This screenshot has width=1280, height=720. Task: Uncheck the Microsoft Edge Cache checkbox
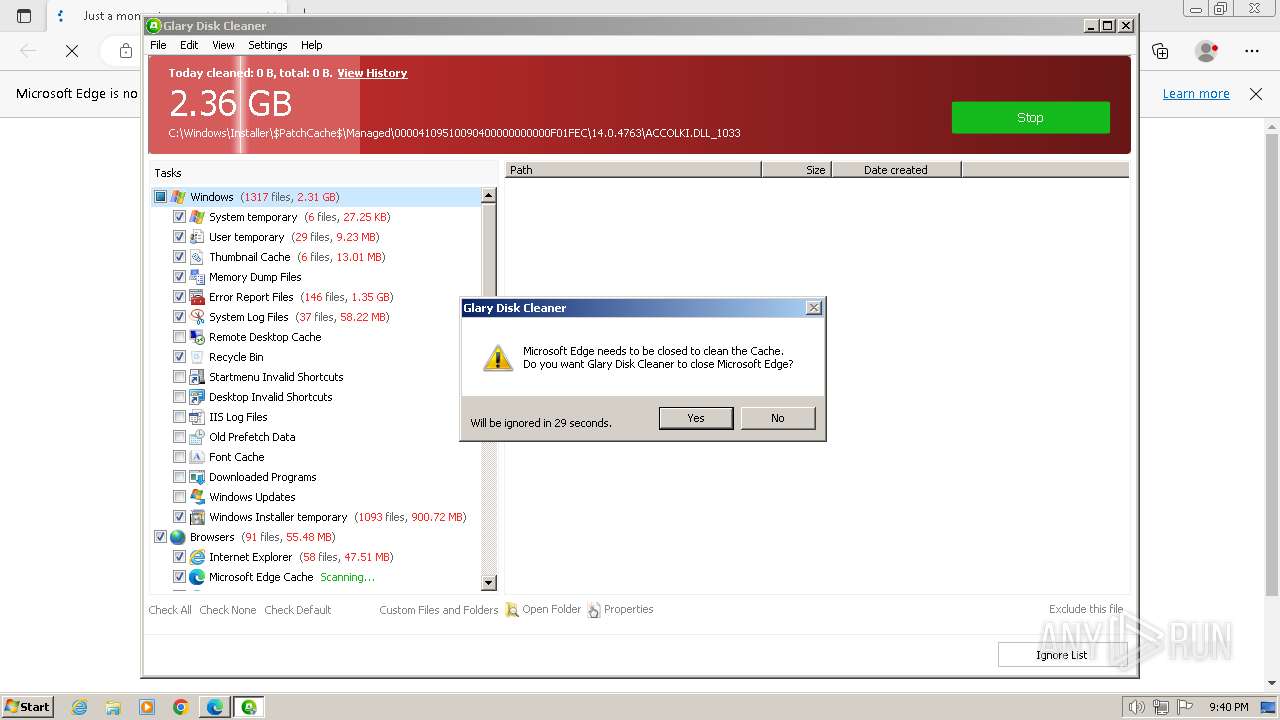coord(179,577)
